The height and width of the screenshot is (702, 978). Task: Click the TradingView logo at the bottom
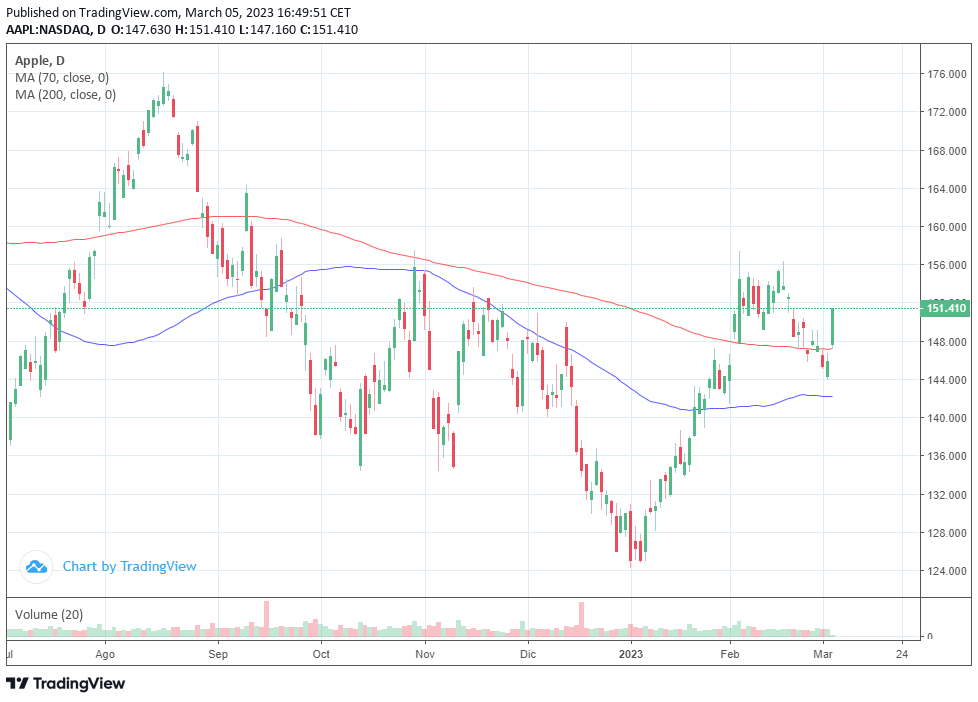(65, 683)
